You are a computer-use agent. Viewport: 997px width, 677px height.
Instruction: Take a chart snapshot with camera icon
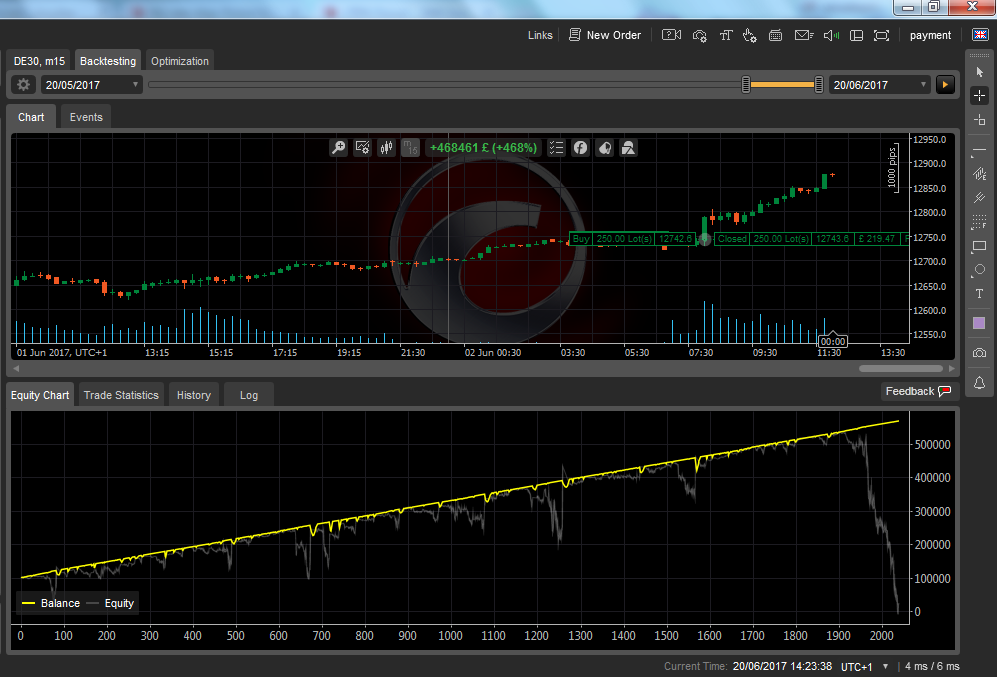tap(979, 353)
